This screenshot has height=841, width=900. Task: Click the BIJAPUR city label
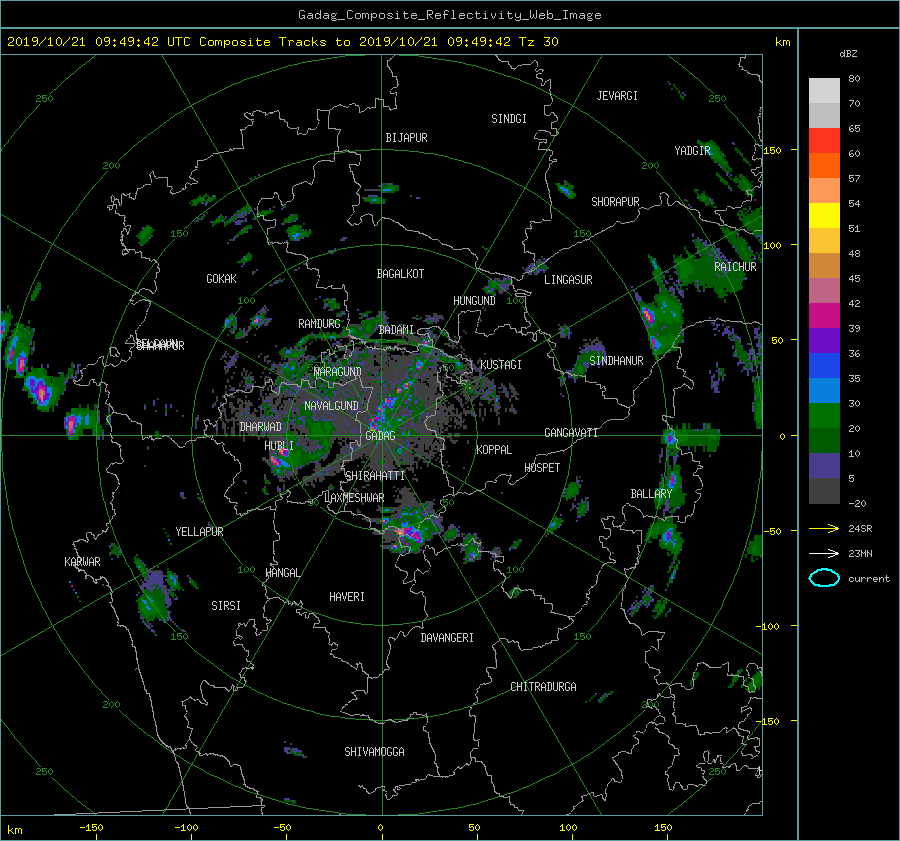tap(406, 138)
